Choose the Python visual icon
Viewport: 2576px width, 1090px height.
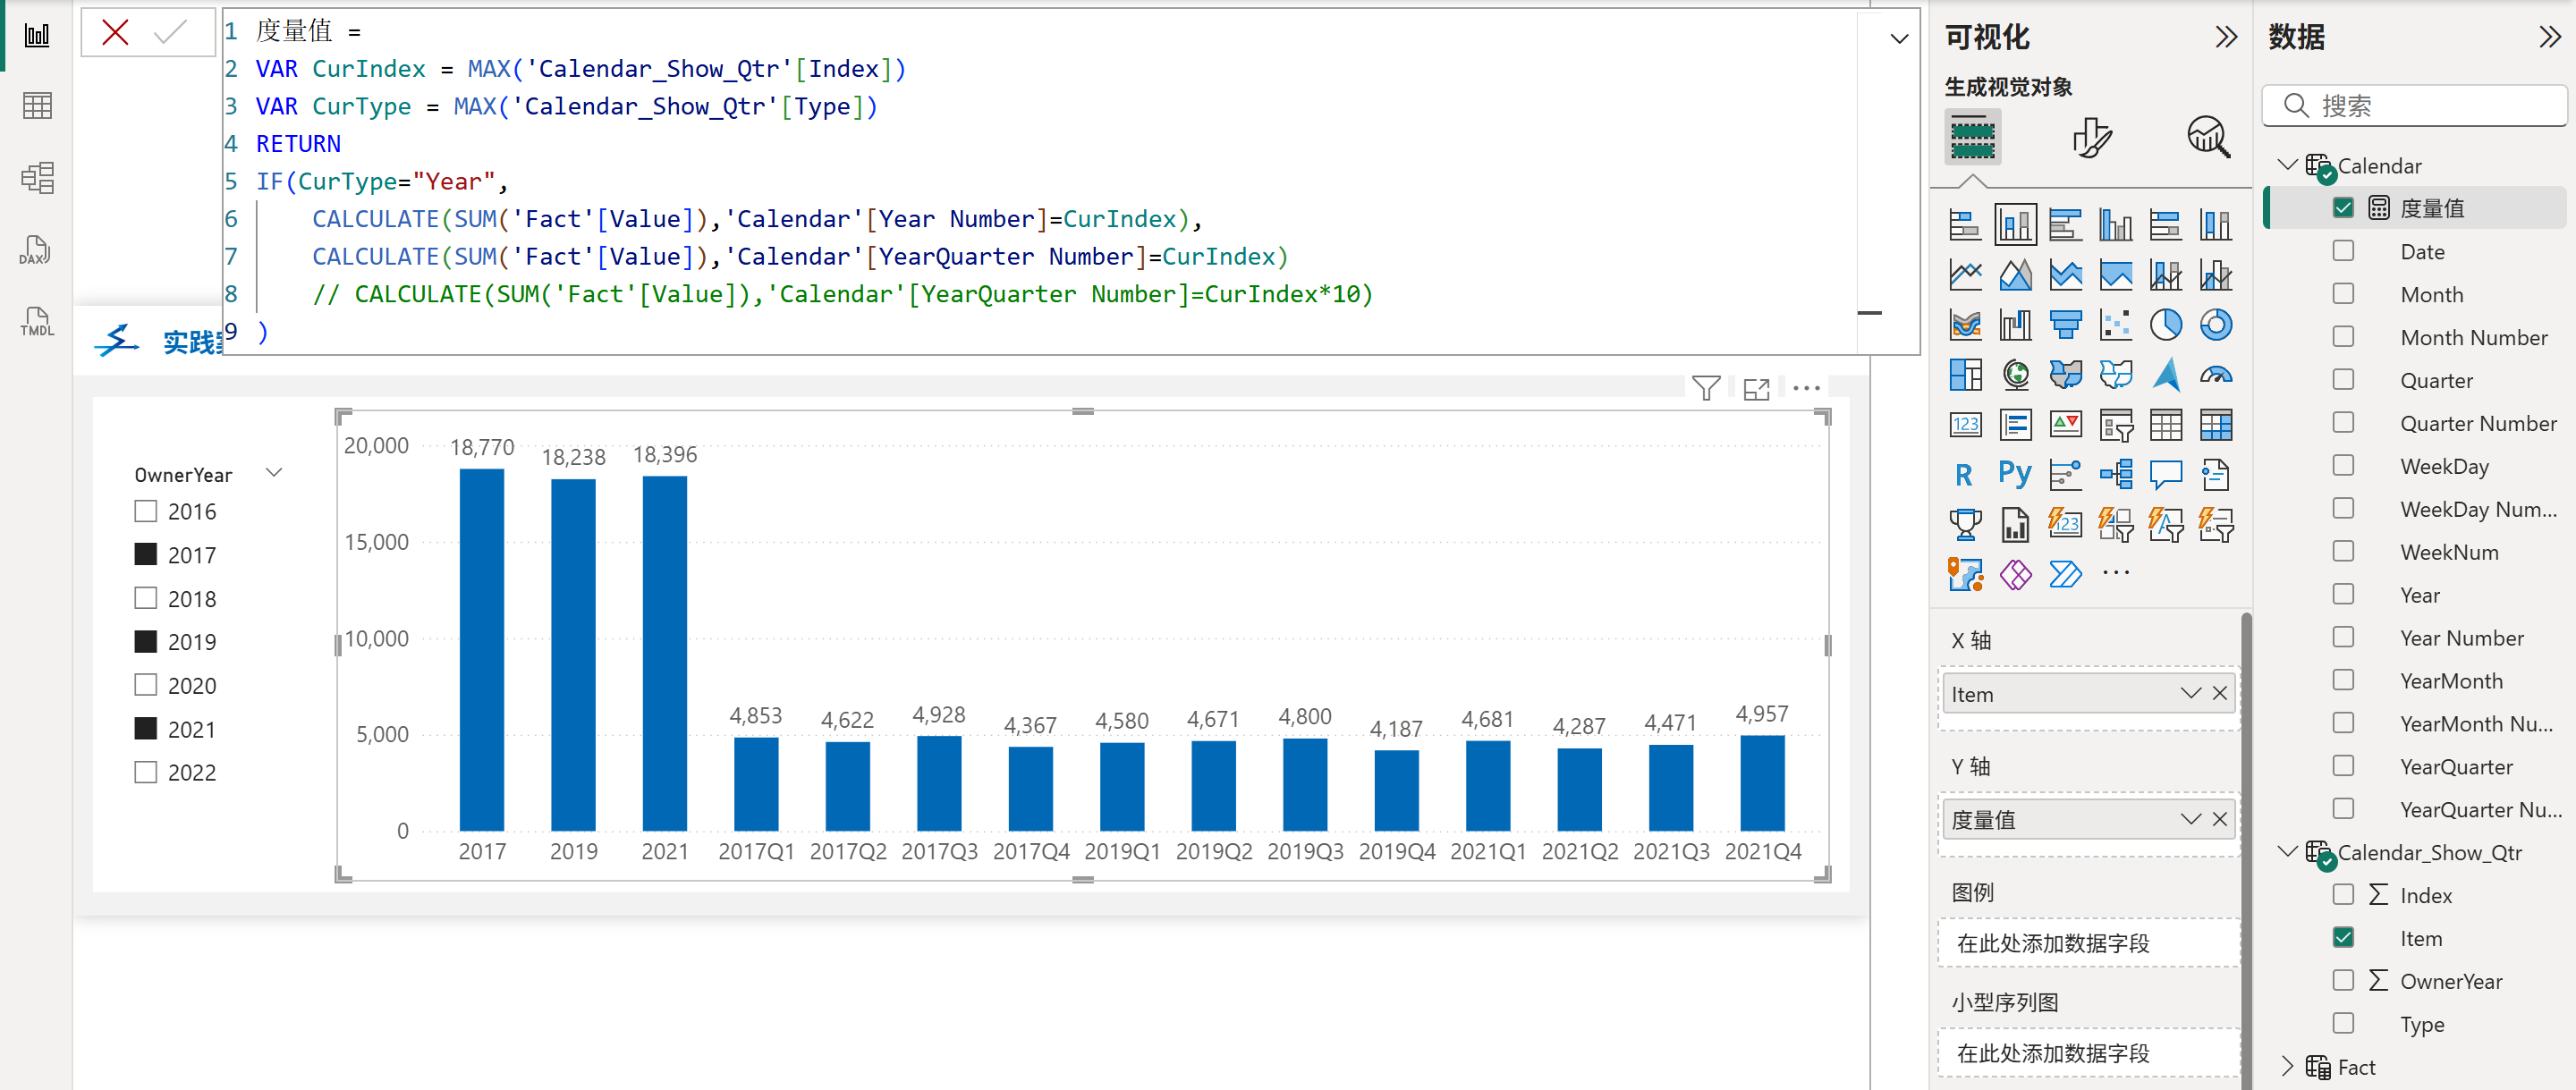(2014, 474)
